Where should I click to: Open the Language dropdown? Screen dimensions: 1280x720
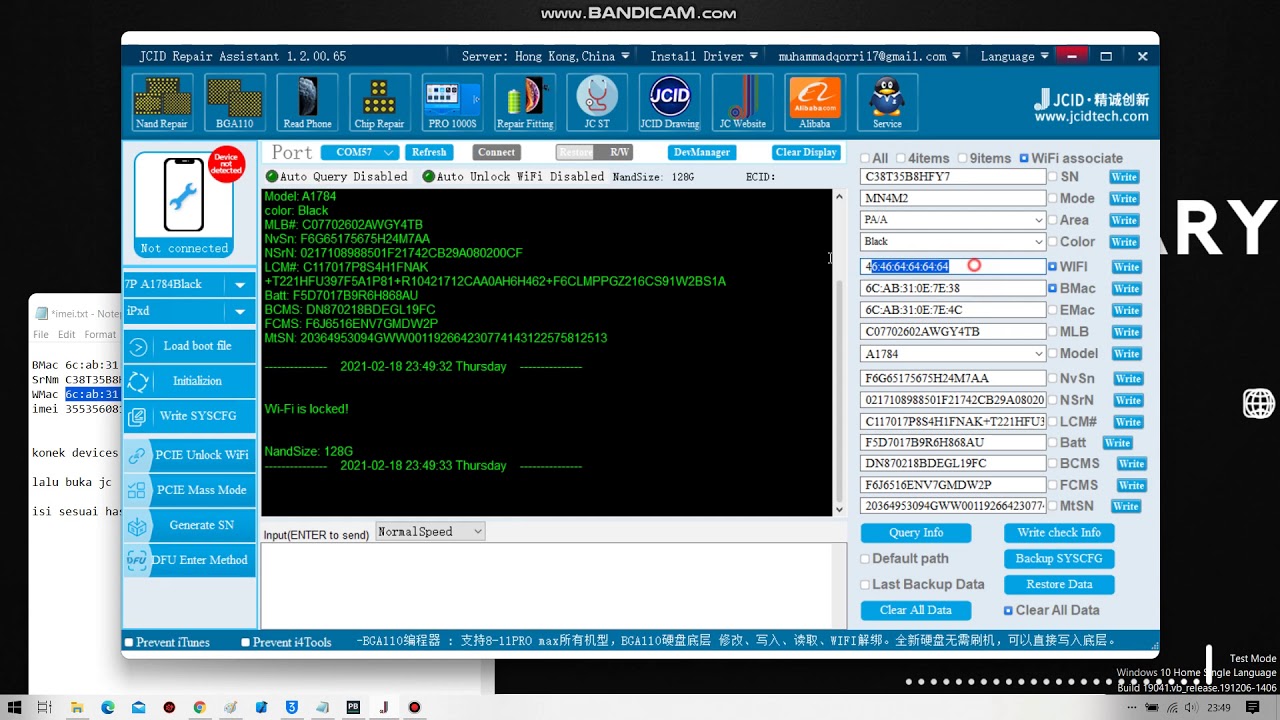[1015, 56]
